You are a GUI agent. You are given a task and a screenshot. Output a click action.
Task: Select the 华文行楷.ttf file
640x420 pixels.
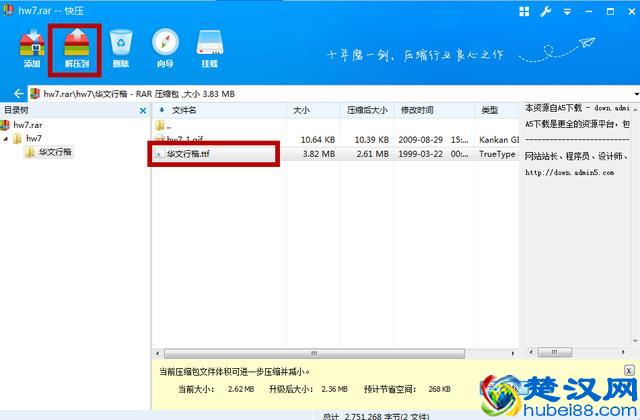[188, 154]
